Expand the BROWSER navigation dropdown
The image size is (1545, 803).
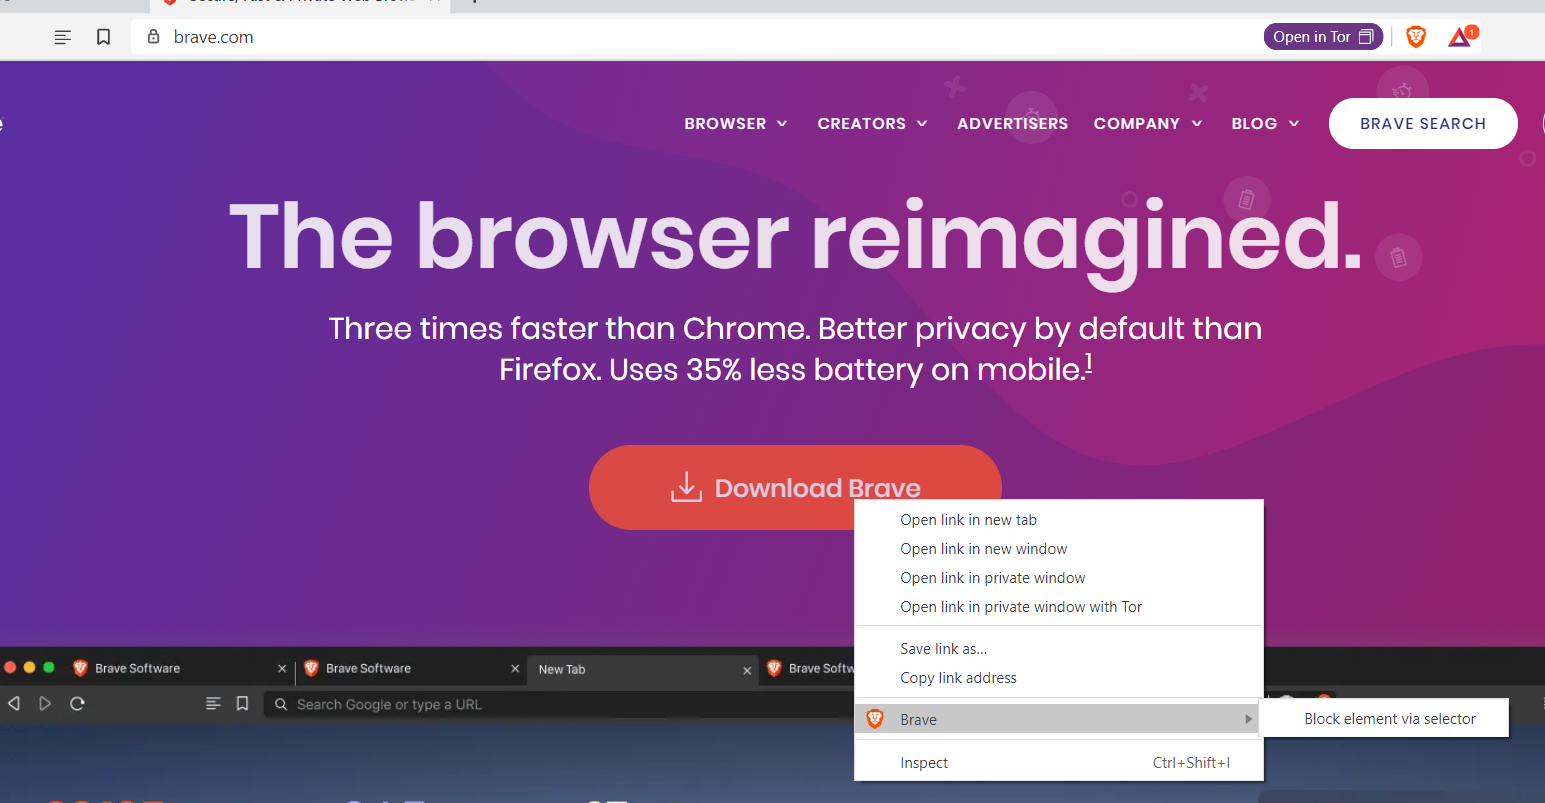[736, 123]
